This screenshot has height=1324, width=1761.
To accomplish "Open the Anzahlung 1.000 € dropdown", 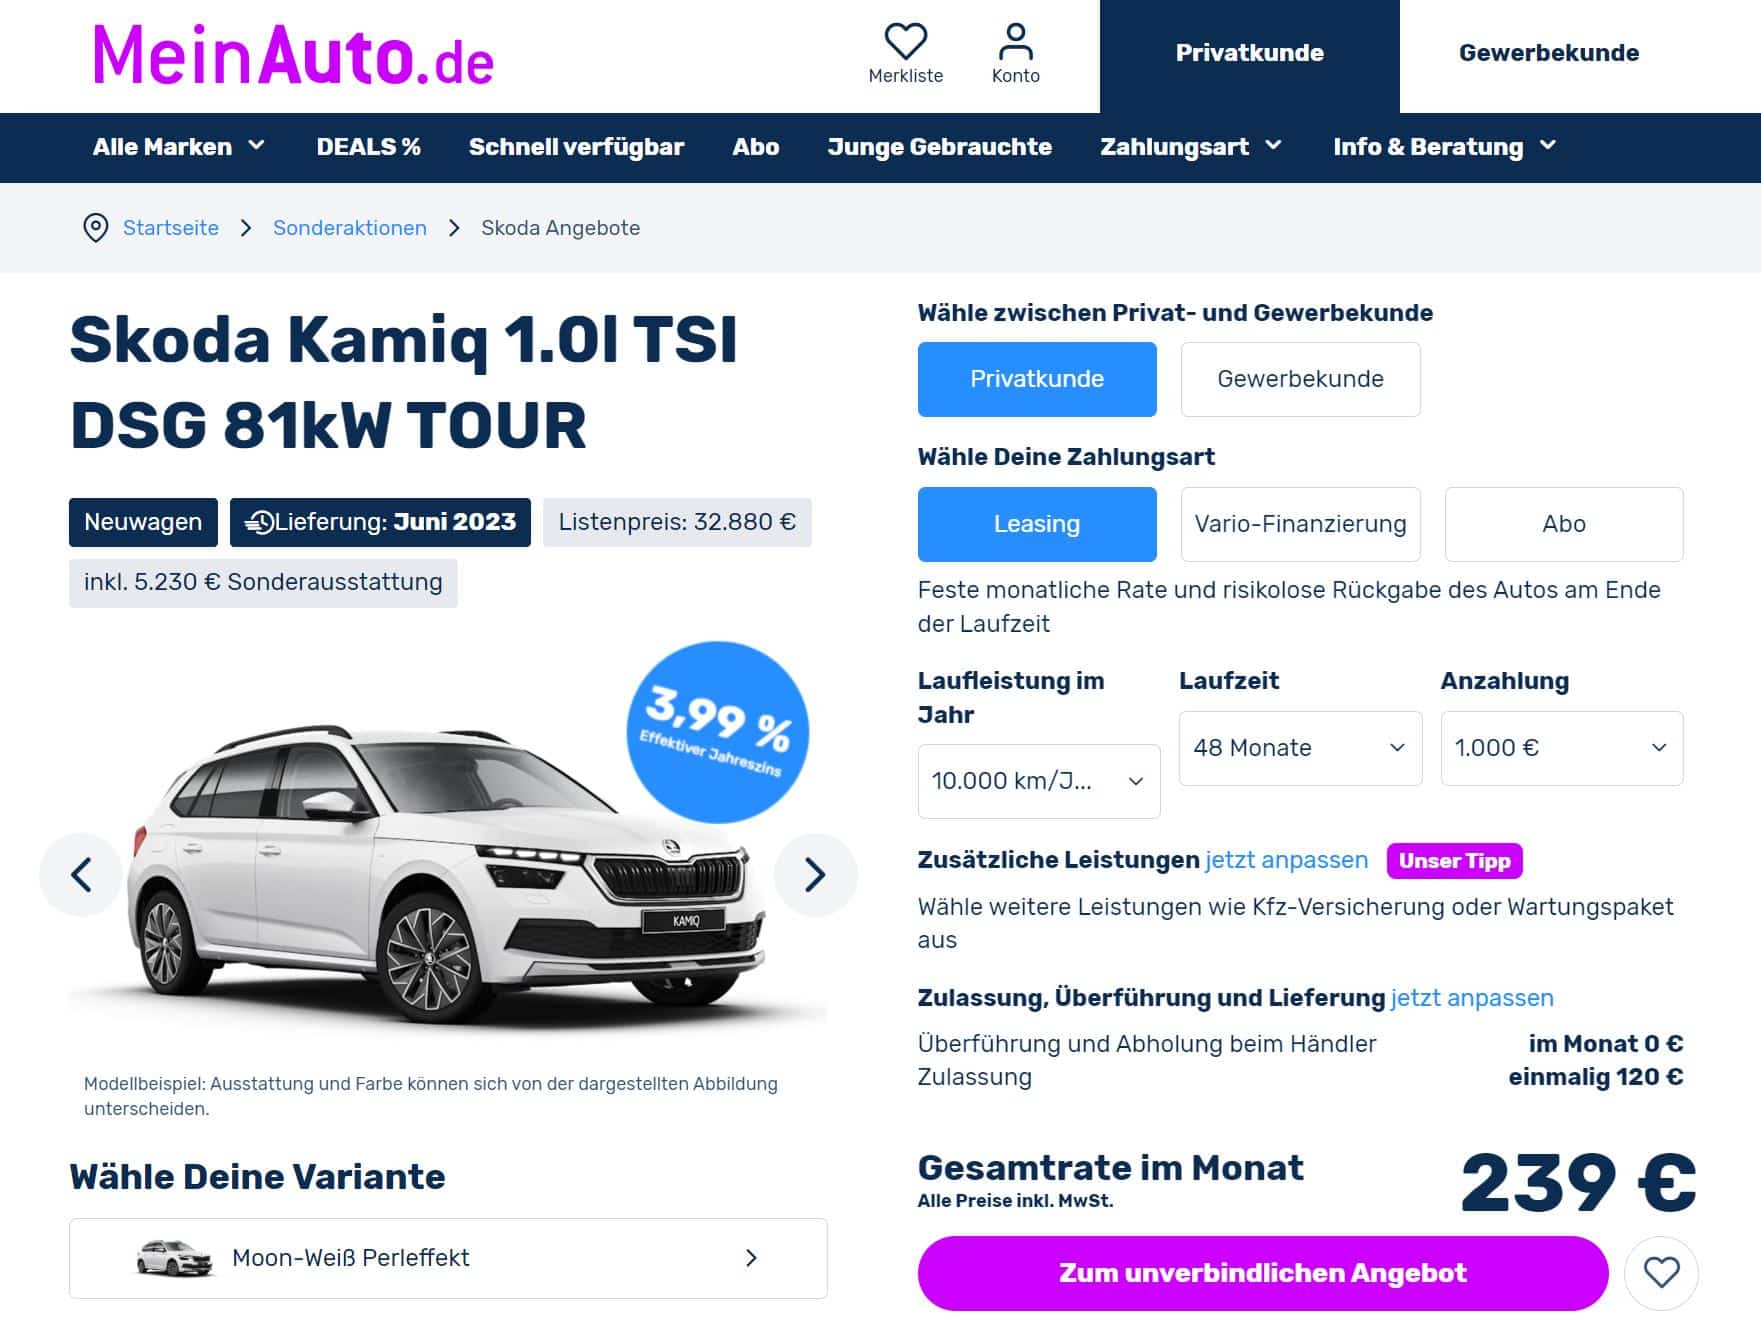I will pos(1561,748).
